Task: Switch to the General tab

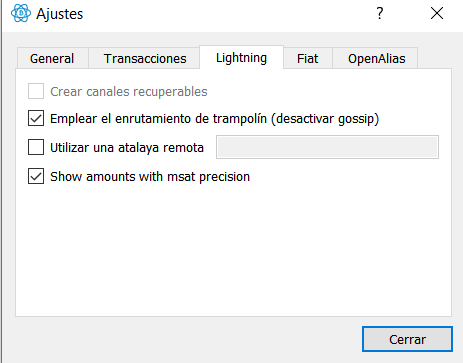Action: click(52, 59)
